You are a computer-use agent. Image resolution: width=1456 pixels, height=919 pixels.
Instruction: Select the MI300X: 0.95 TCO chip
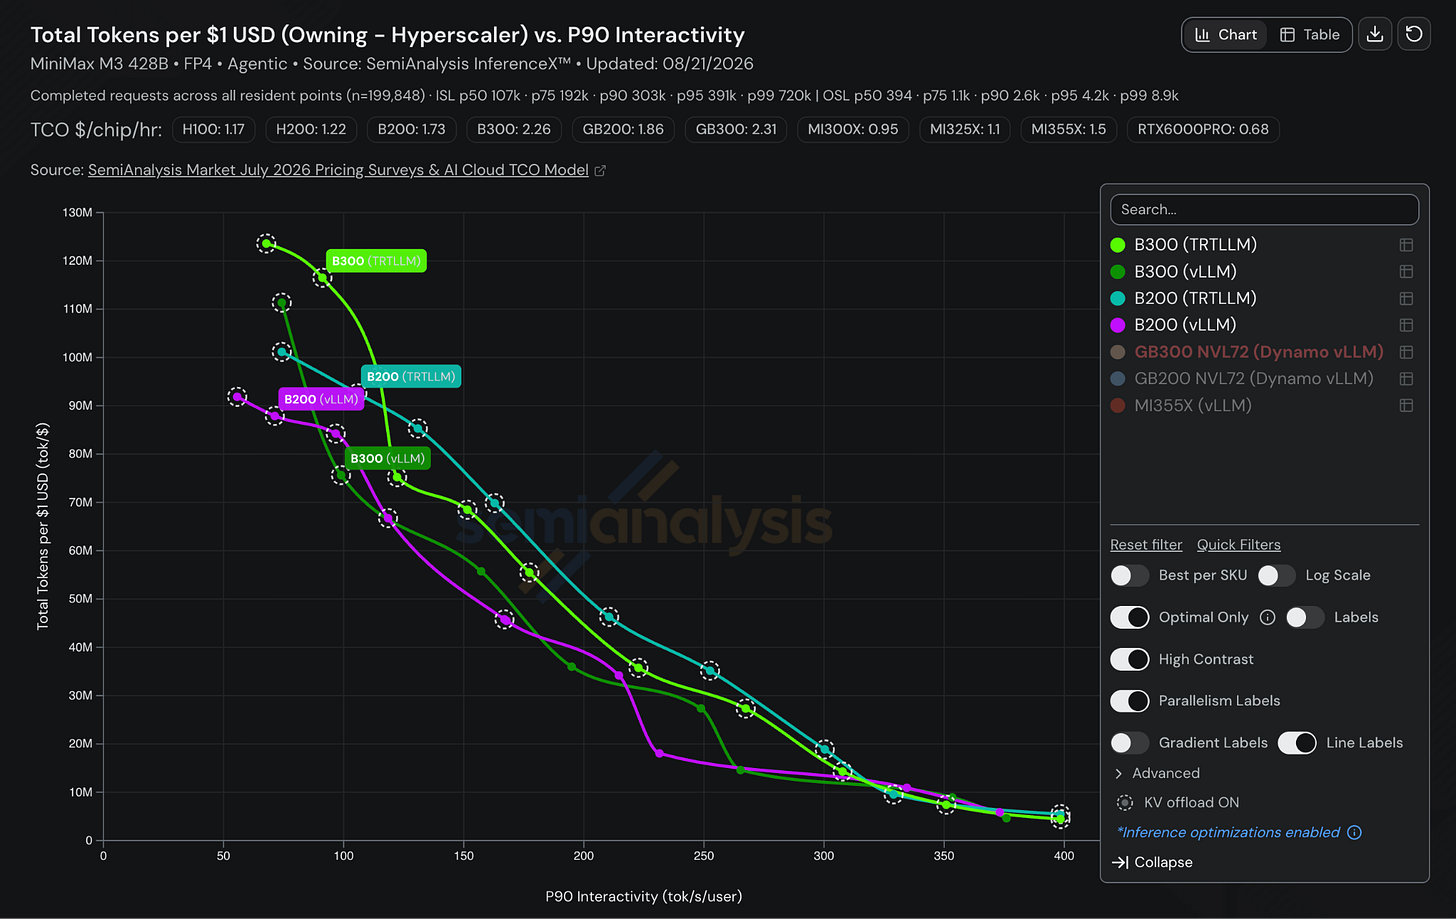(853, 129)
